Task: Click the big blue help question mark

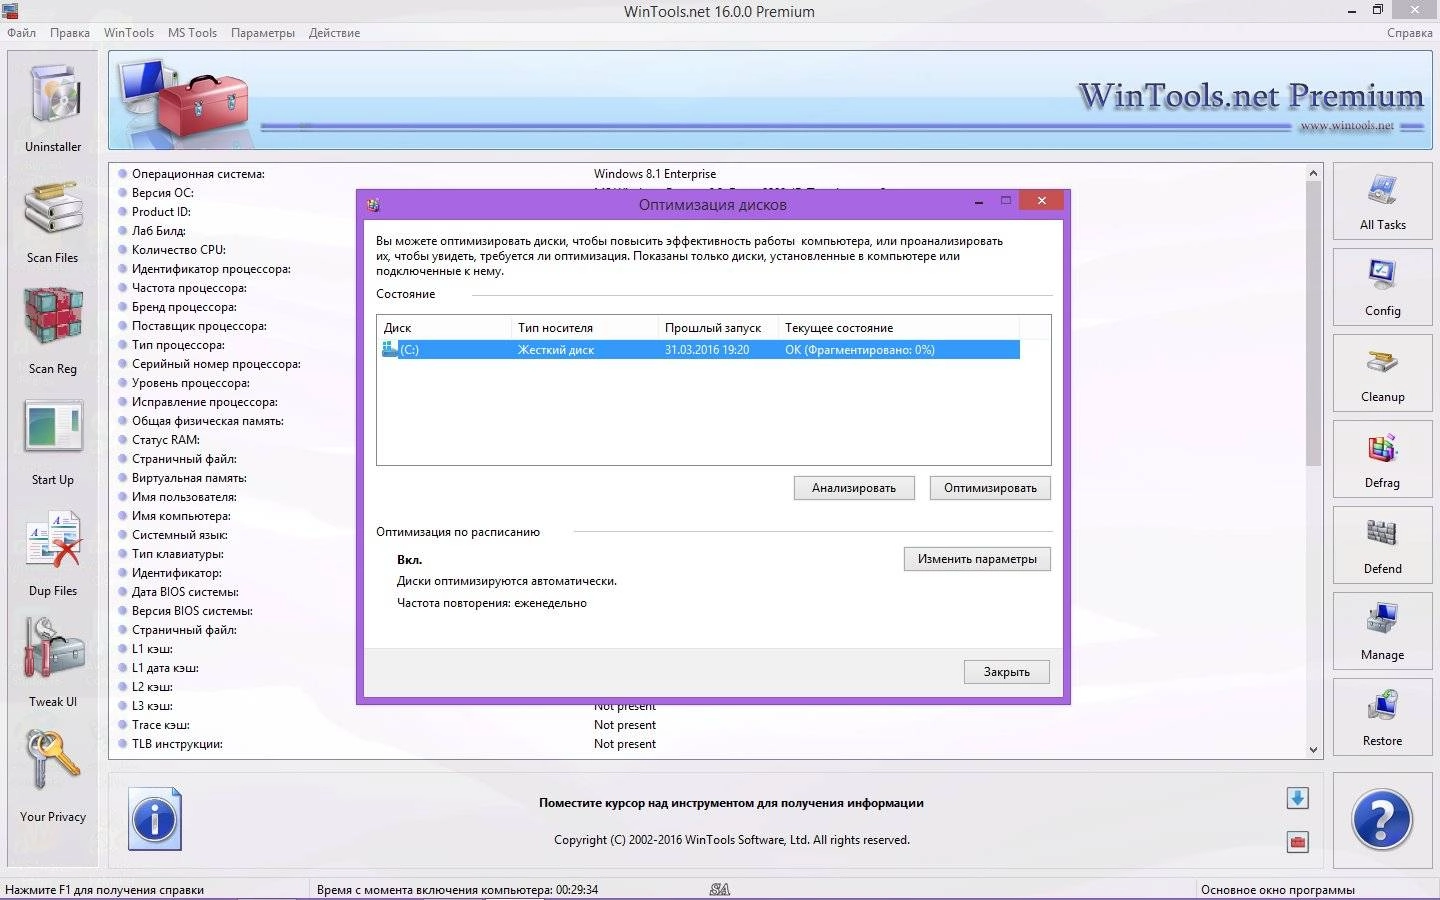Action: [x=1382, y=820]
